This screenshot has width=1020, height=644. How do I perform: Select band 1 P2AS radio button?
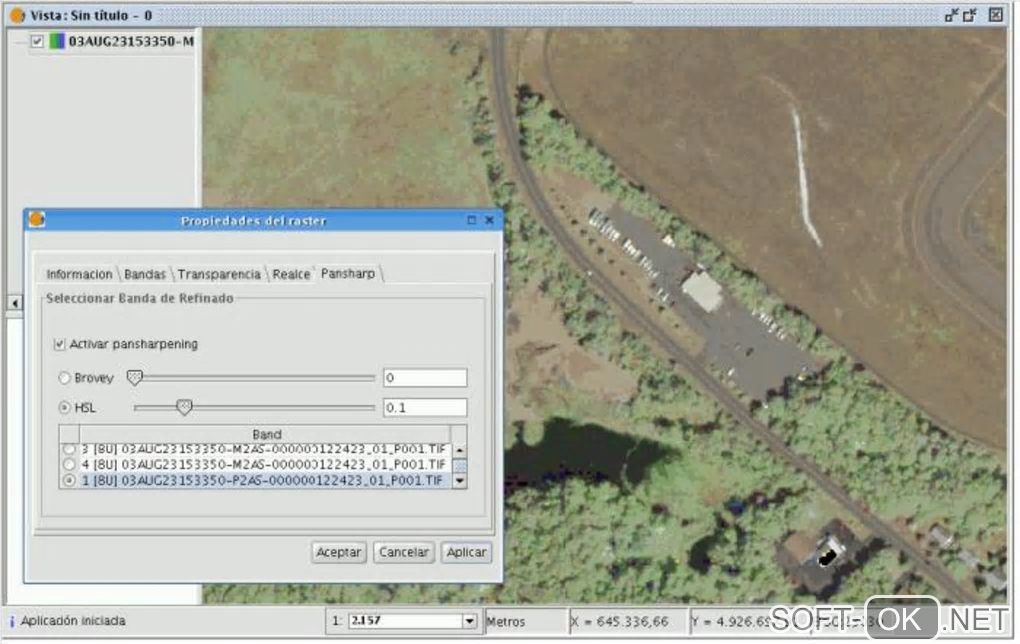click(69, 481)
